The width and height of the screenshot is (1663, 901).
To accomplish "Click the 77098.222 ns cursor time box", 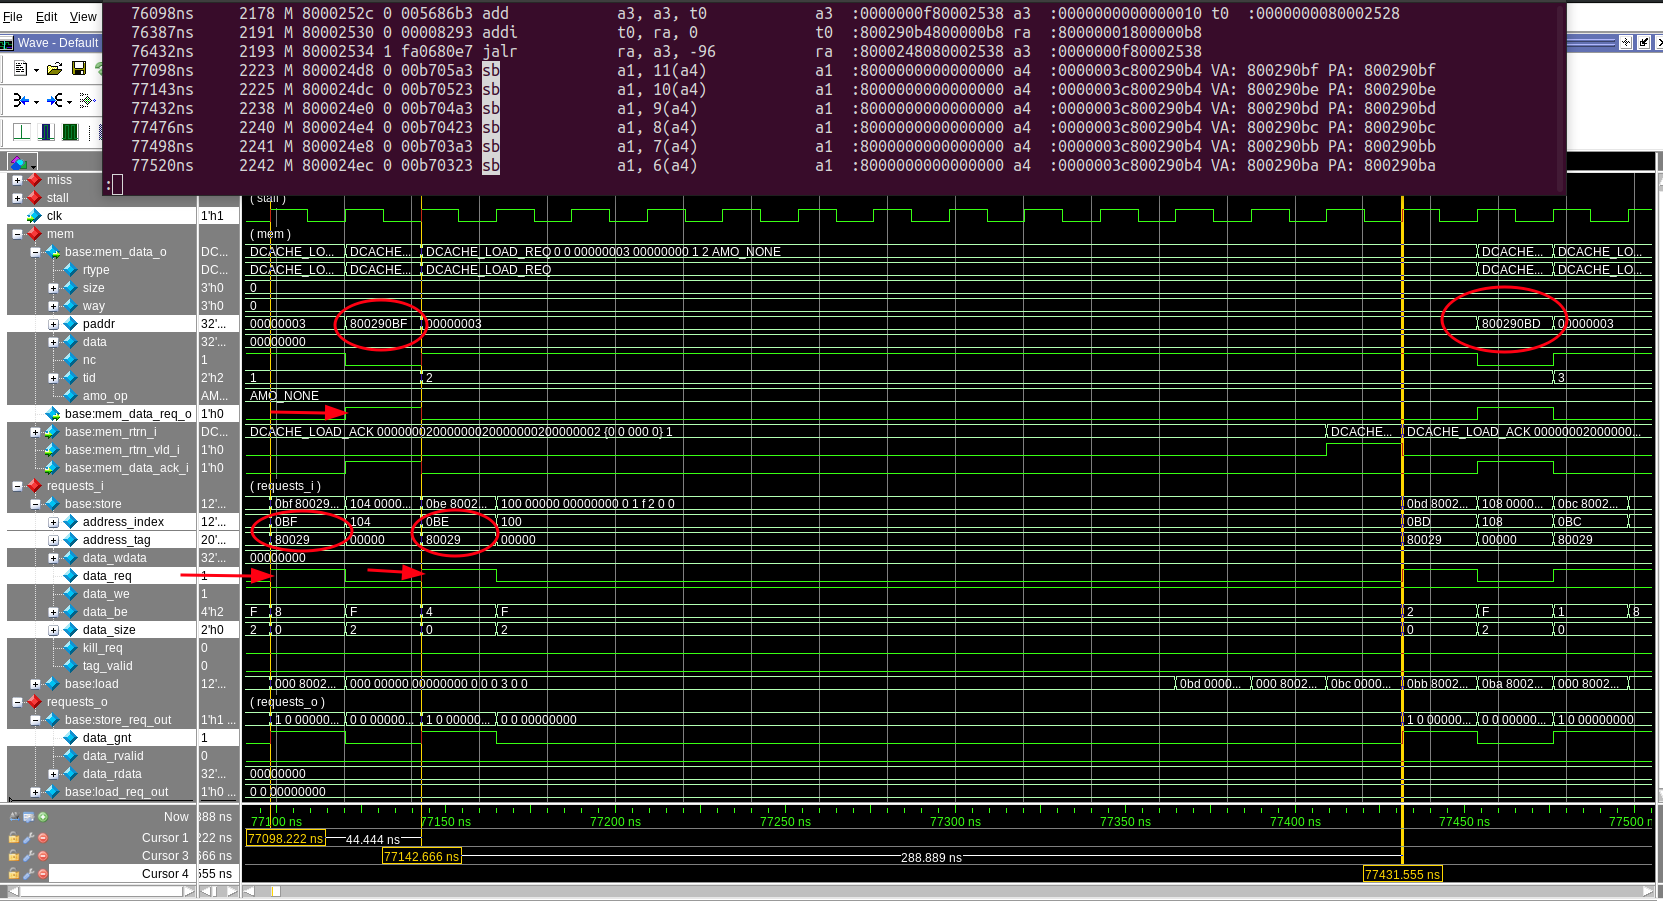I will tap(286, 838).
